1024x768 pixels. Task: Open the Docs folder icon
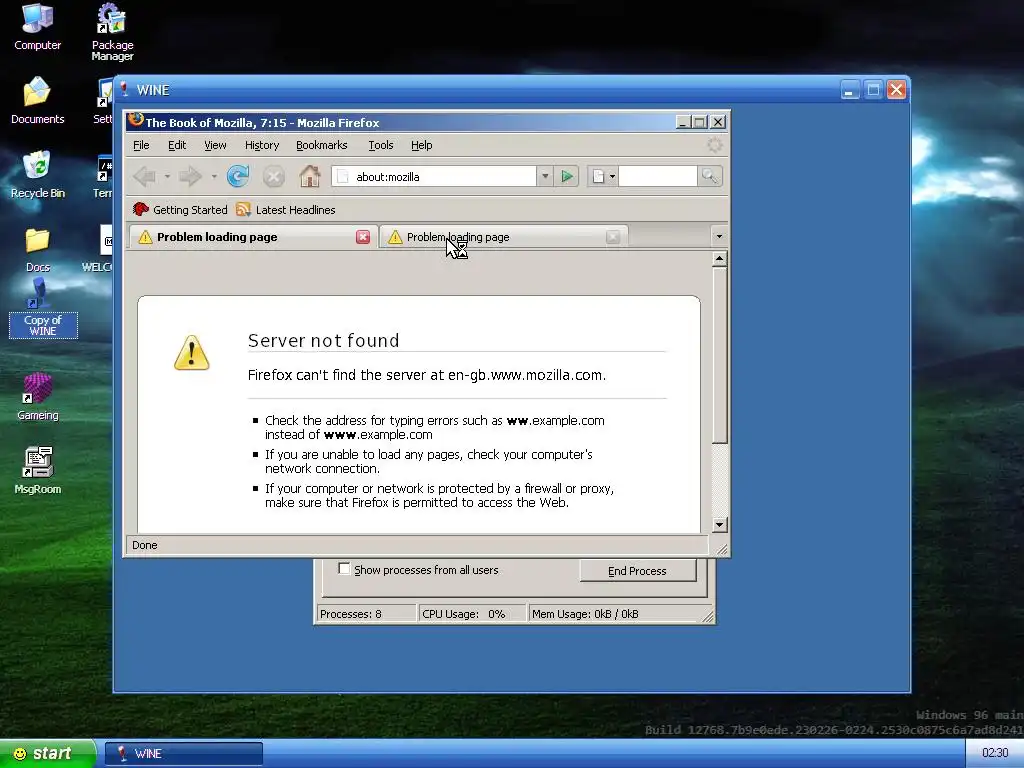(37, 250)
